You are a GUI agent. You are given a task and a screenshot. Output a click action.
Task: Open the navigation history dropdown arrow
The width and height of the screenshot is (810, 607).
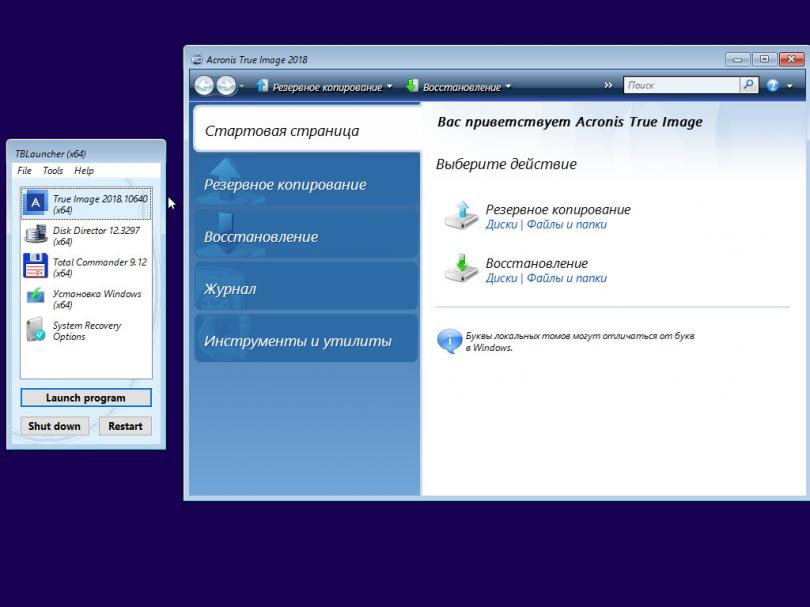[x=241, y=86]
